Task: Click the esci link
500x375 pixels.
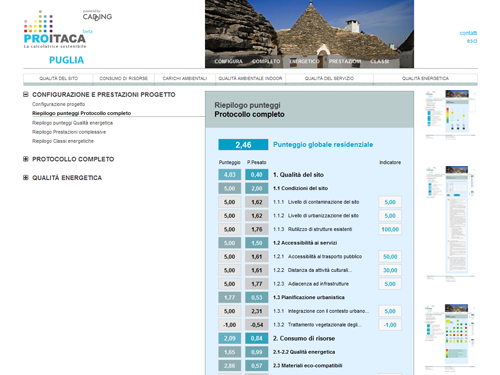Action: coord(472,41)
